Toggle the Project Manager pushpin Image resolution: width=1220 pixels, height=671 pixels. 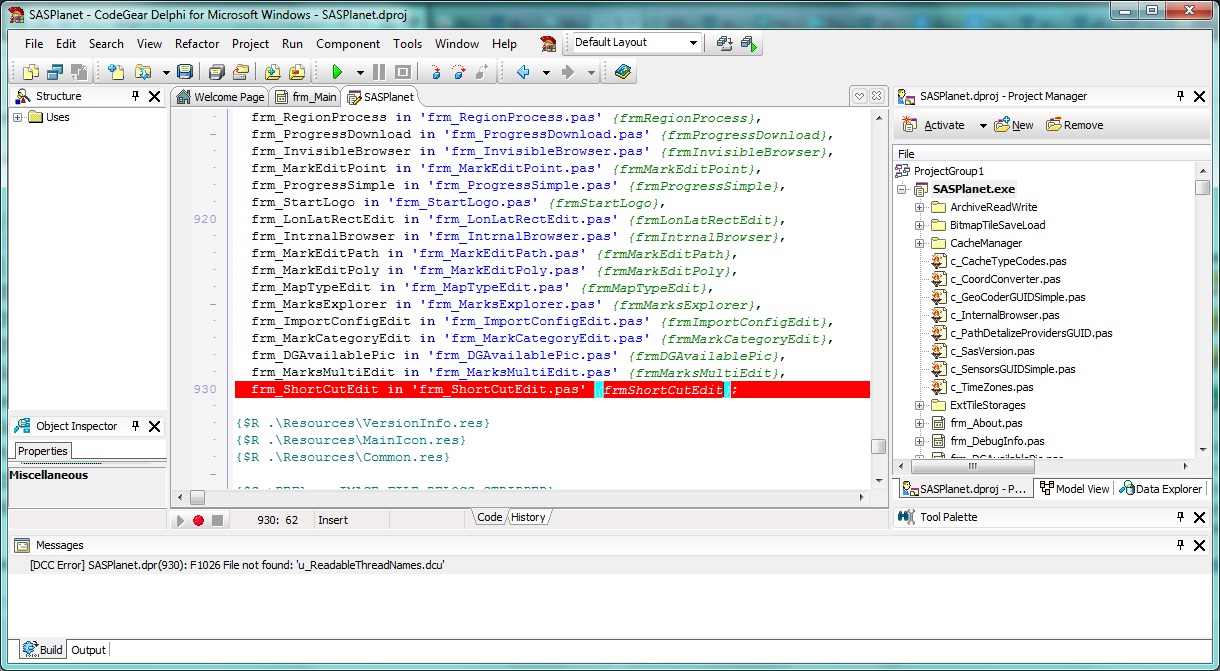pos(1180,96)
